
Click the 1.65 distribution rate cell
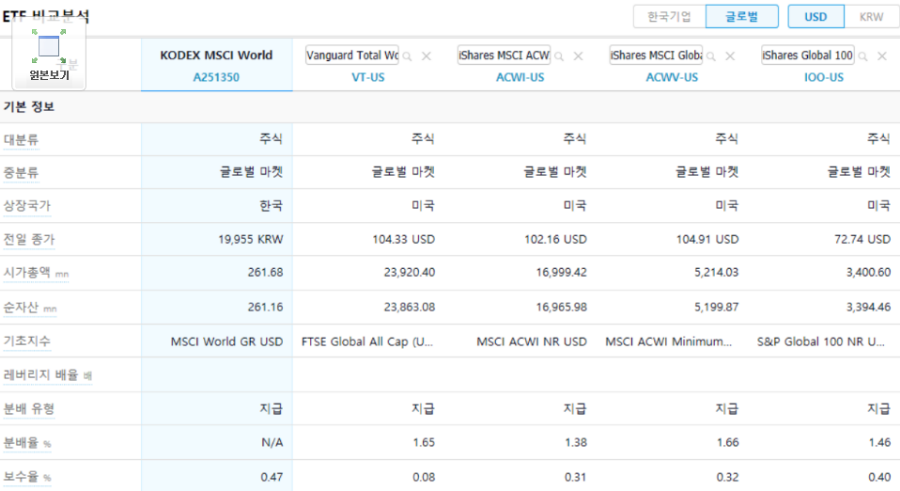424,443
